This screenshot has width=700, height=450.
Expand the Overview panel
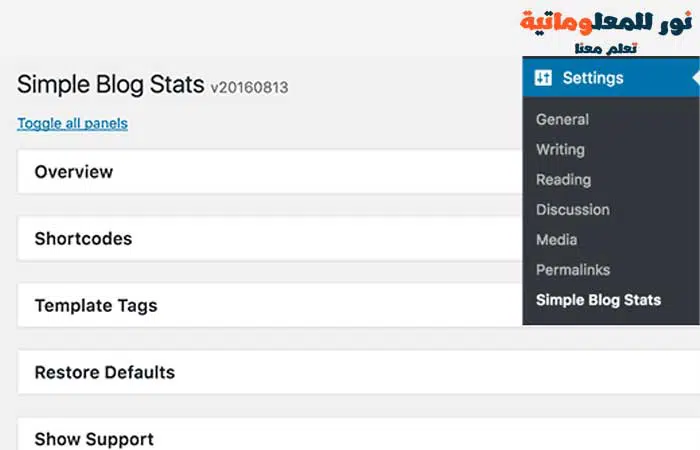click(x=270, y=172)
